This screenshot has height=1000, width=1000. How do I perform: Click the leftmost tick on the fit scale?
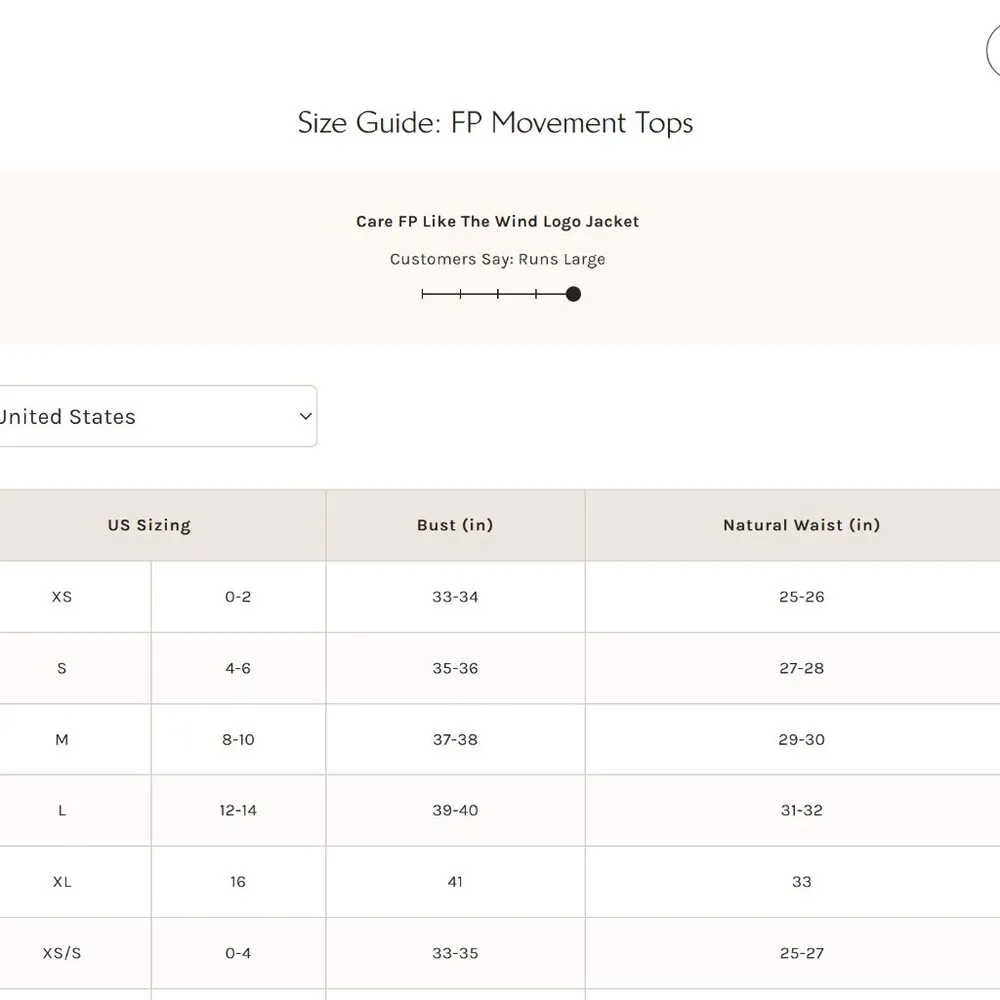[423, 294]
